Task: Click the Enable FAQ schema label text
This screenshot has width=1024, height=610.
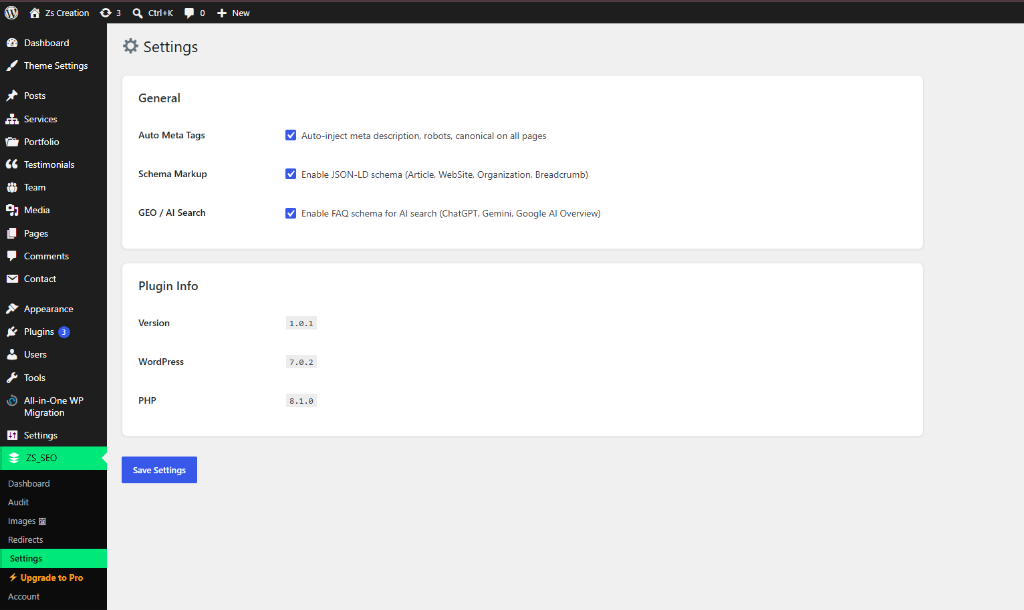Action: coord(451,214)
